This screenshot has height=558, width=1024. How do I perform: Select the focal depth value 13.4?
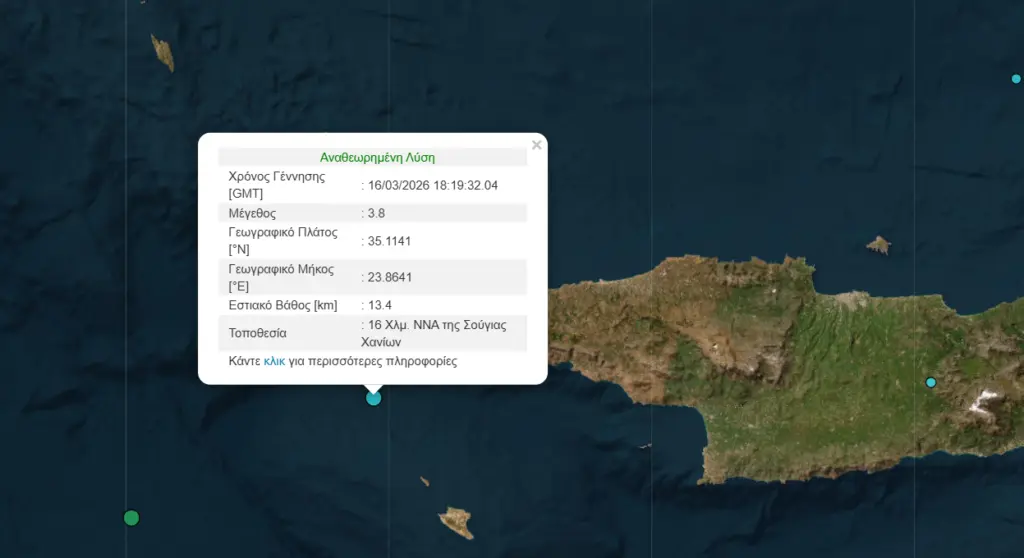point(379,305)
